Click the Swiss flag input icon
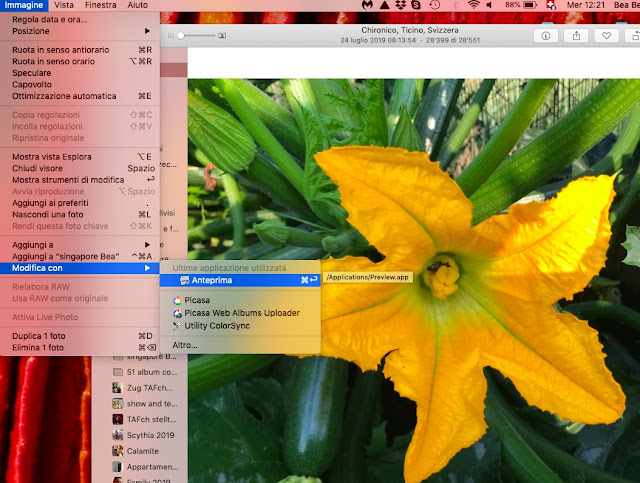 pos(551,5)
